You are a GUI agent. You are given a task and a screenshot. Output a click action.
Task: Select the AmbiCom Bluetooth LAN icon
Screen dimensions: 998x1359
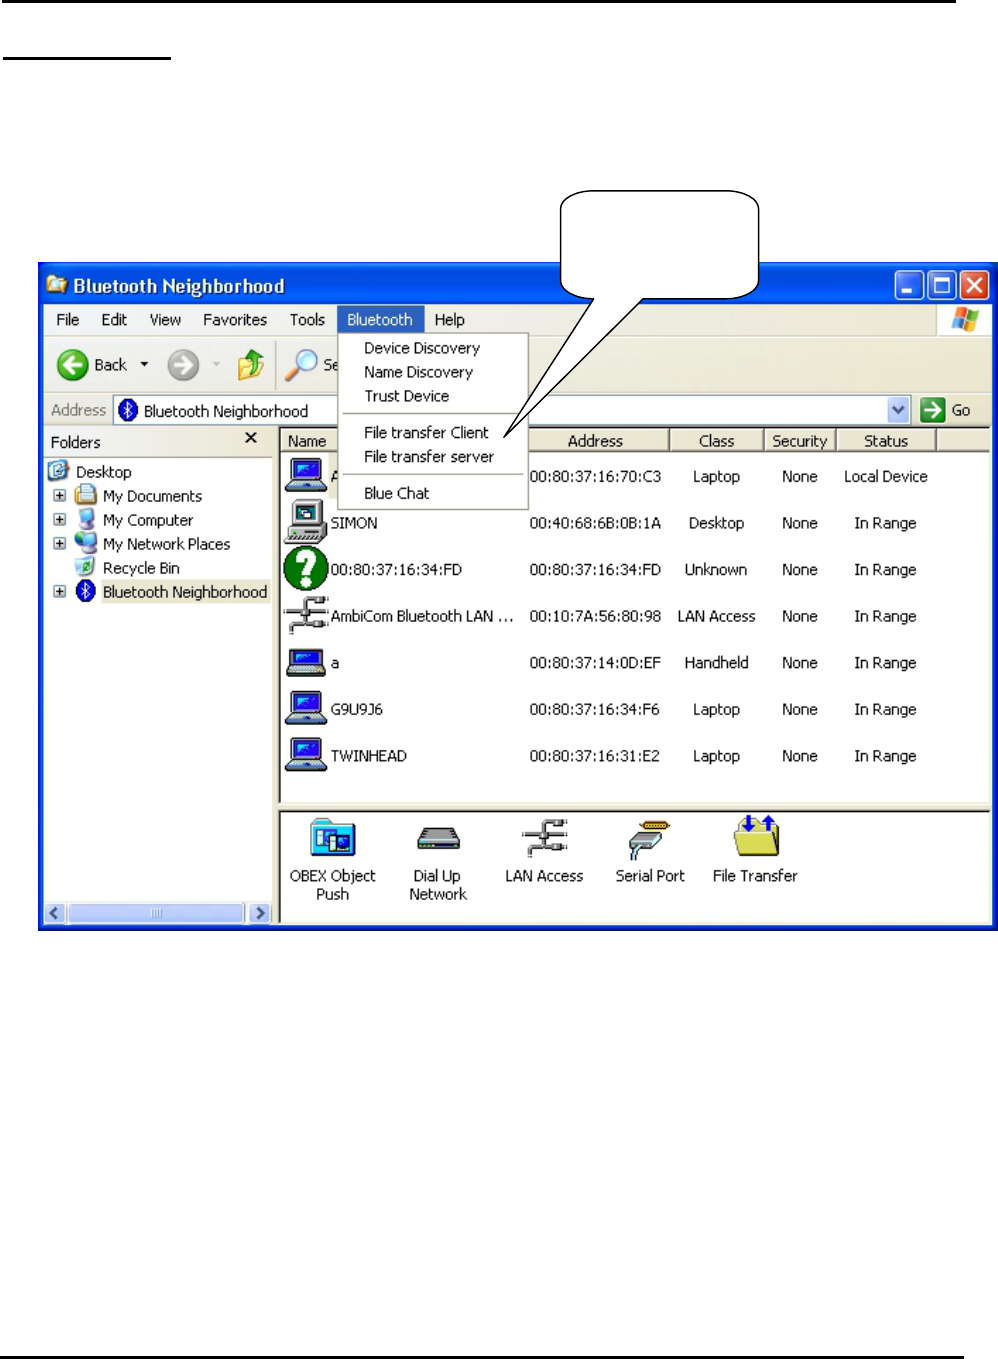pyautogui.click(x=306, y=615)
